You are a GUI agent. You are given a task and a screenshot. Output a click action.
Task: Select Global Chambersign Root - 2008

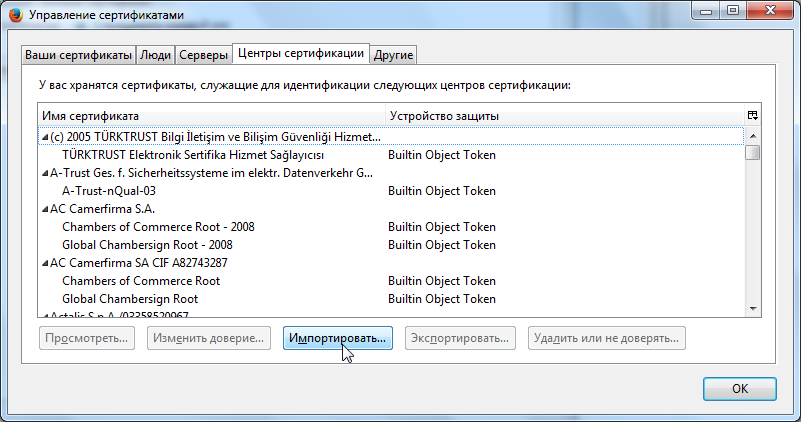click(x=147, y=245)
